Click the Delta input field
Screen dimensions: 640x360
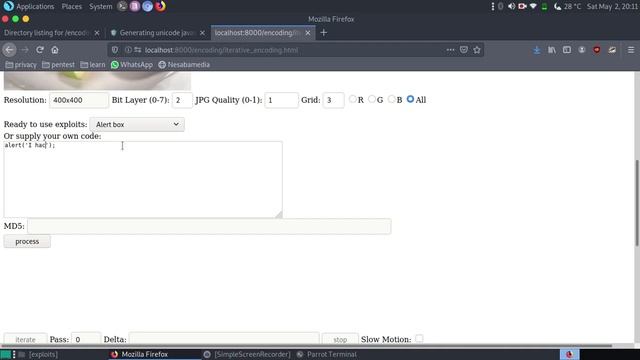[x=224, y=339]
